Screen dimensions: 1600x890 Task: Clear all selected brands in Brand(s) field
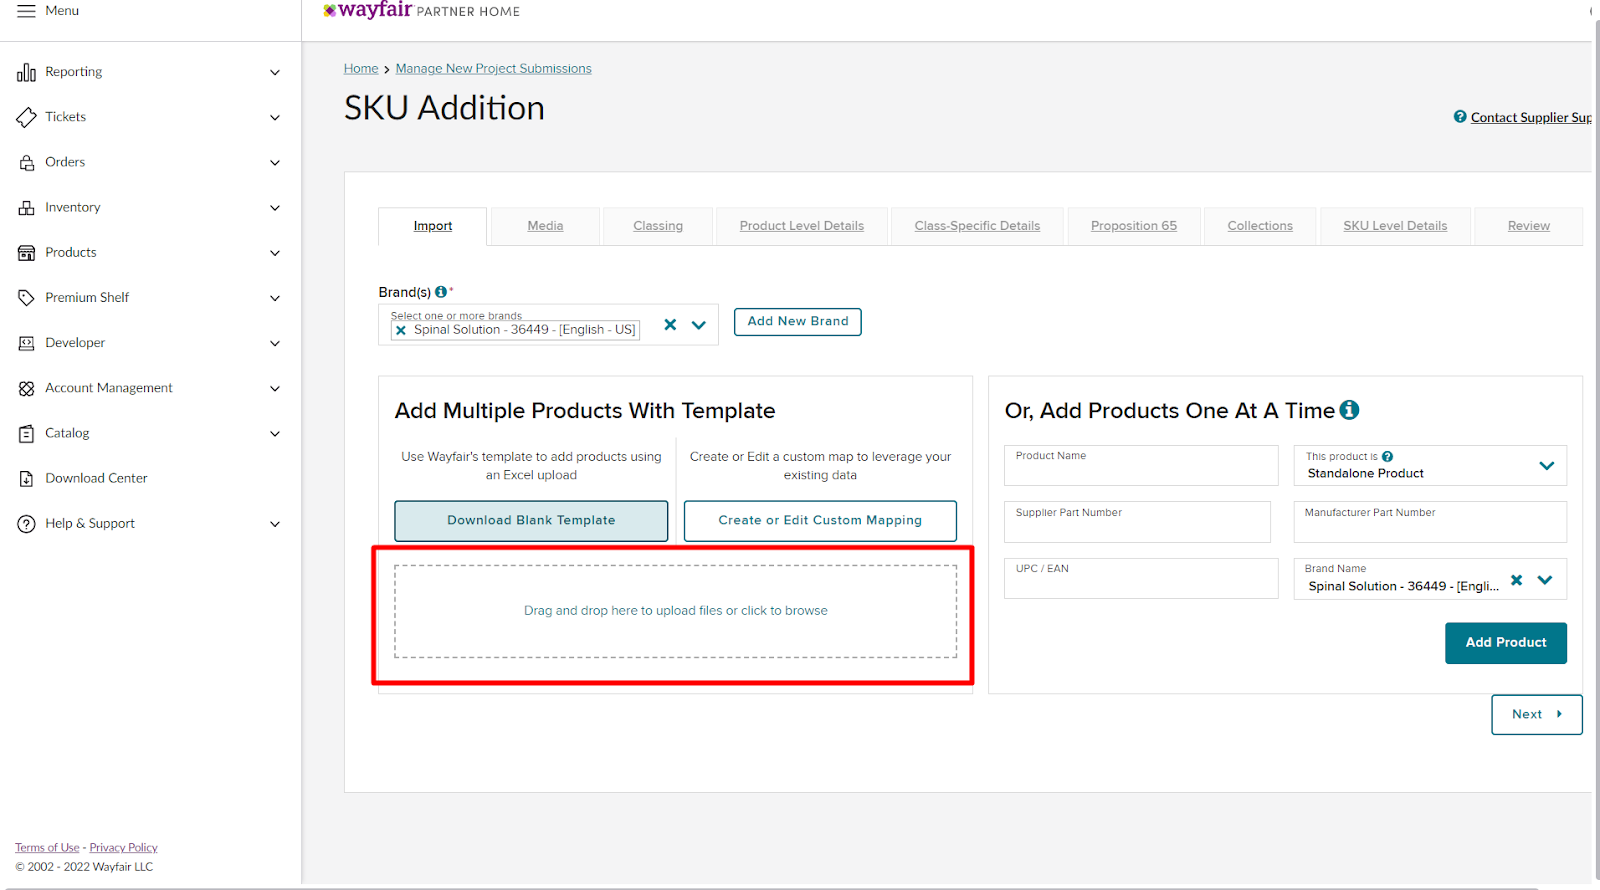point(670,324)
